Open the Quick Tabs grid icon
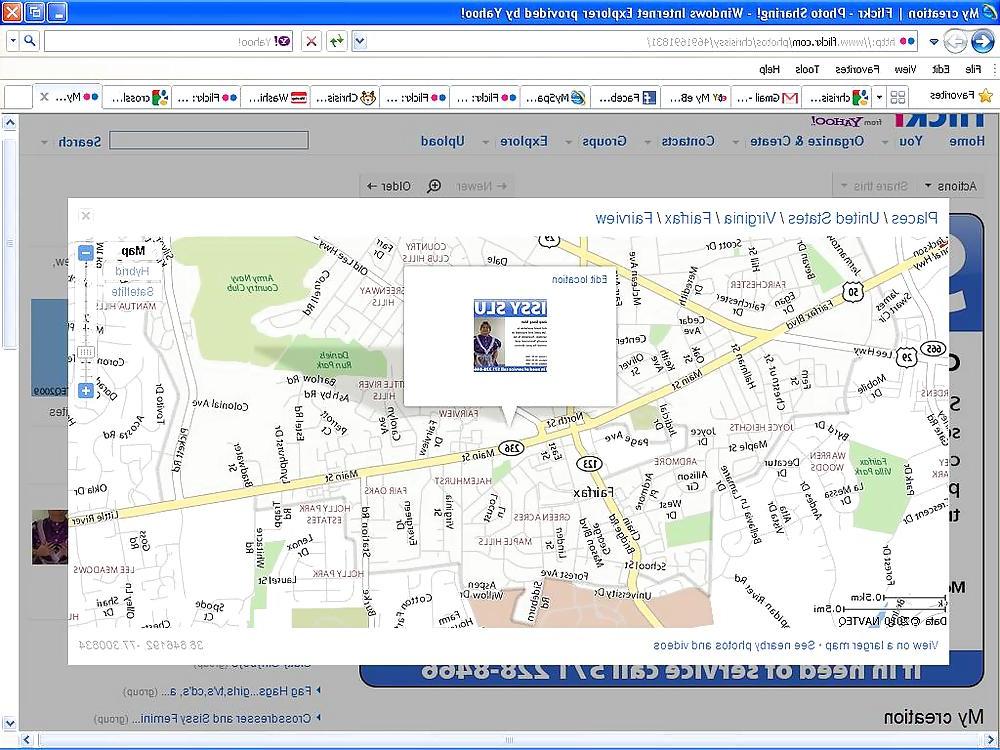This screenshot has height=750, width=1000. point(898,98)
